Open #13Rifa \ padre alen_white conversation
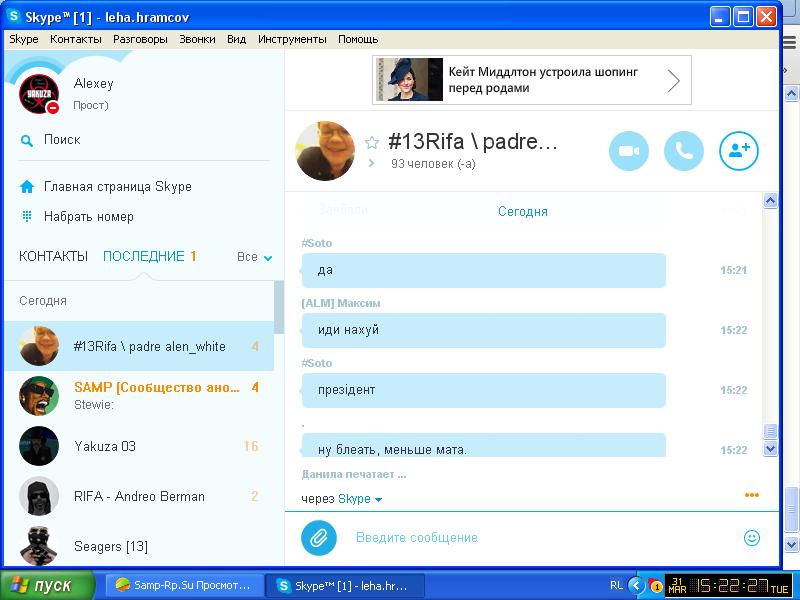800x600 pixels. [139, 346]
